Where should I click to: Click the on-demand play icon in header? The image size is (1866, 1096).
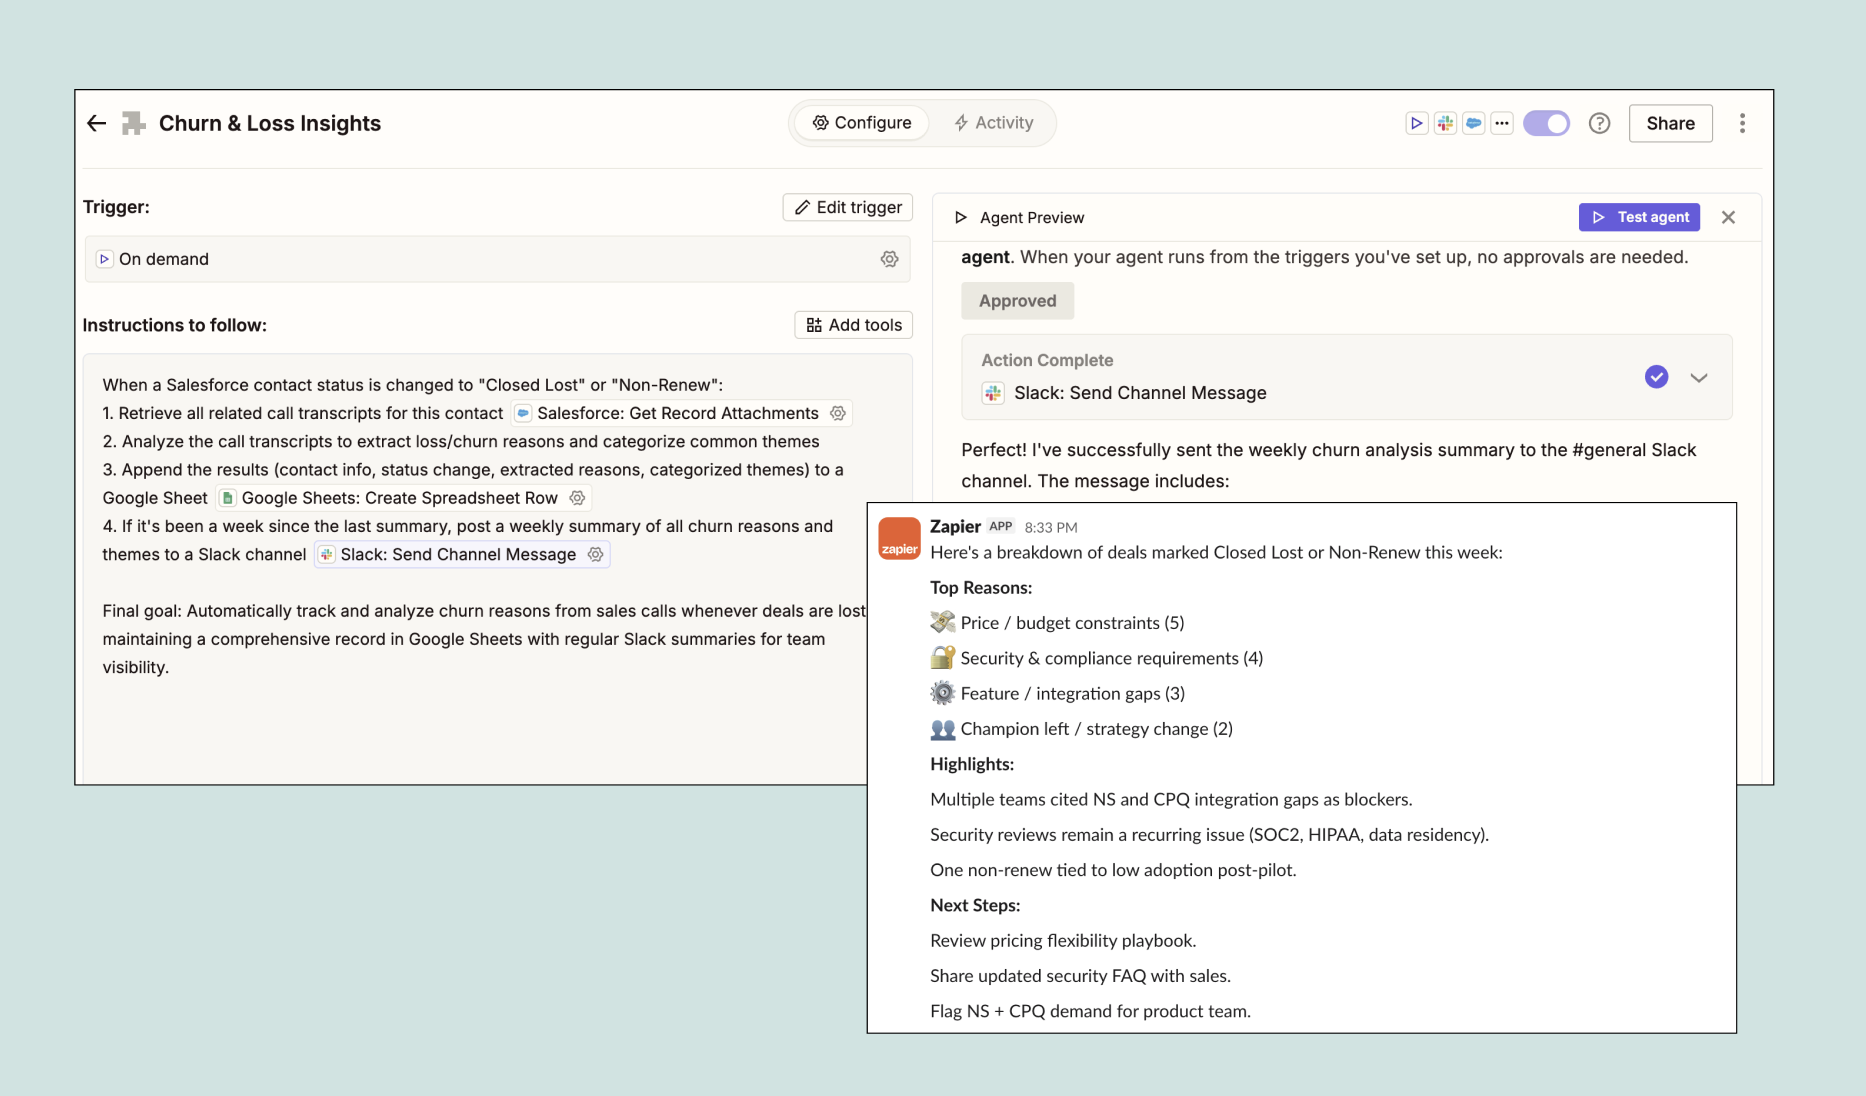click(x=1416, y=123)
